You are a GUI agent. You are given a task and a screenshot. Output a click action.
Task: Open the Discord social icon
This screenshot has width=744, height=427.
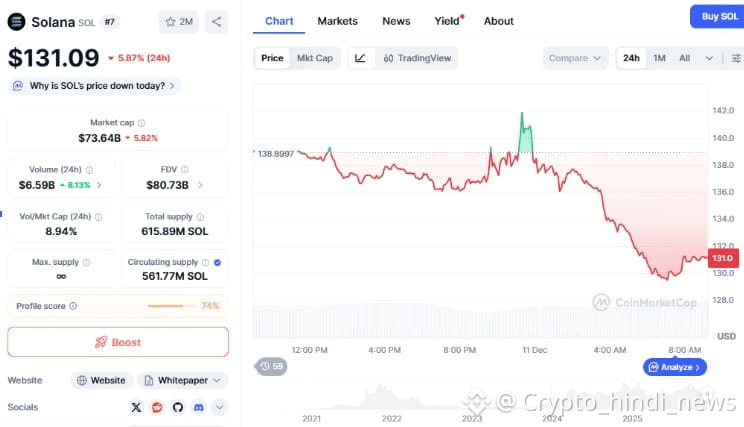tap(199, 407)
